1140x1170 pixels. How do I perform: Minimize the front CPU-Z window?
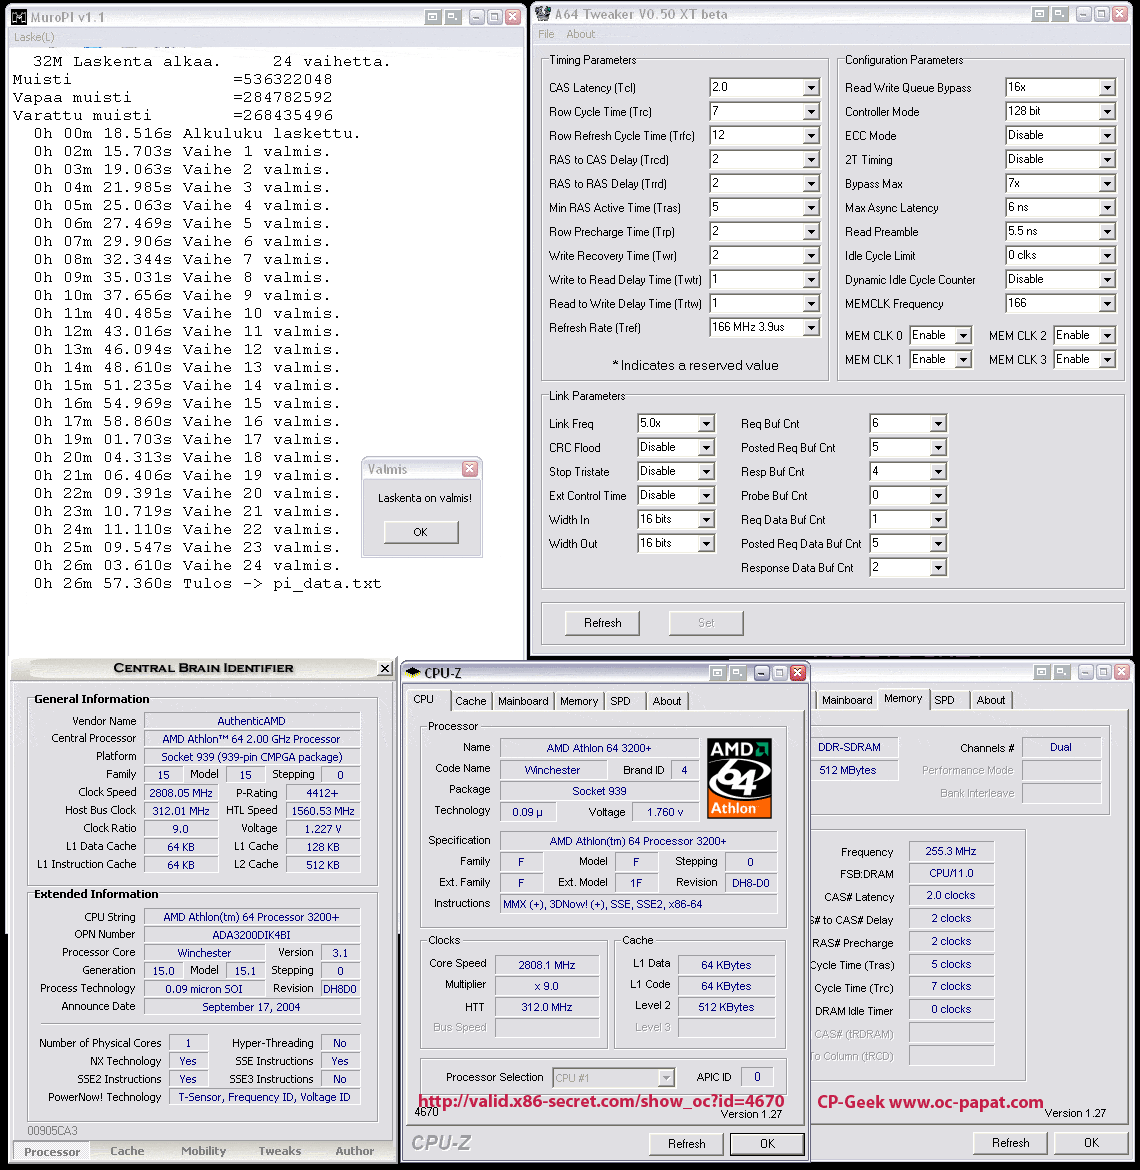[762, 673]
